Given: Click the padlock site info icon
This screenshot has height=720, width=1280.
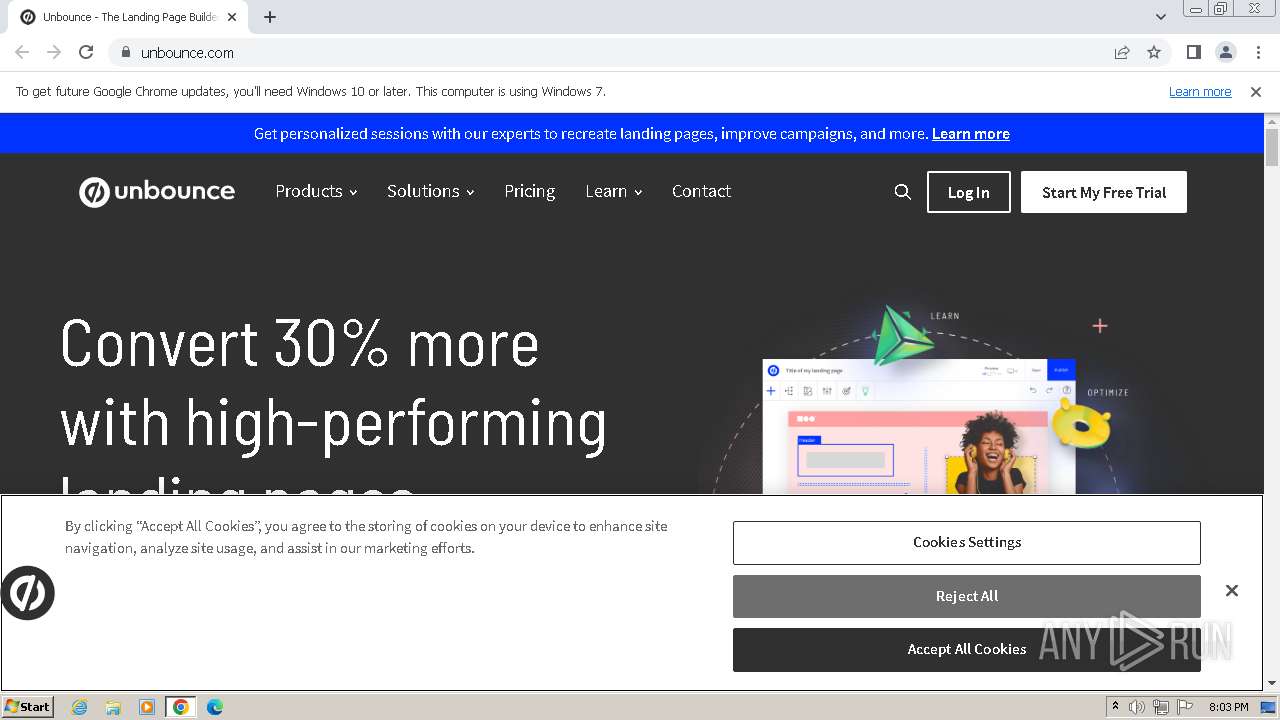Looking at the screenshot, I should click(125, 52).
